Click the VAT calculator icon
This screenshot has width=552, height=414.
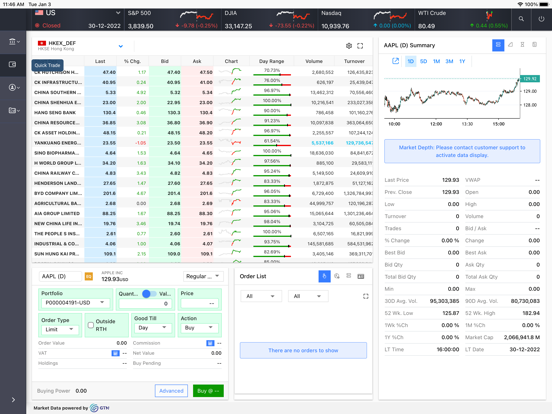115,353
